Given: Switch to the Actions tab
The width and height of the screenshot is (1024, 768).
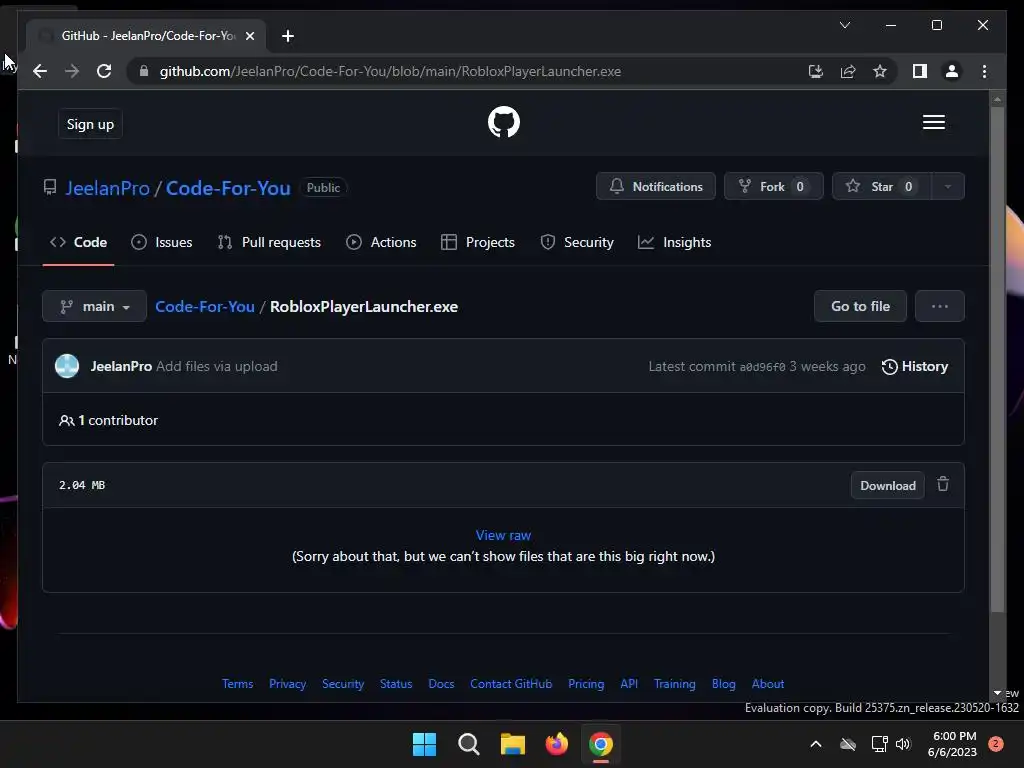Looking at the screenshot, I should 381,242.
